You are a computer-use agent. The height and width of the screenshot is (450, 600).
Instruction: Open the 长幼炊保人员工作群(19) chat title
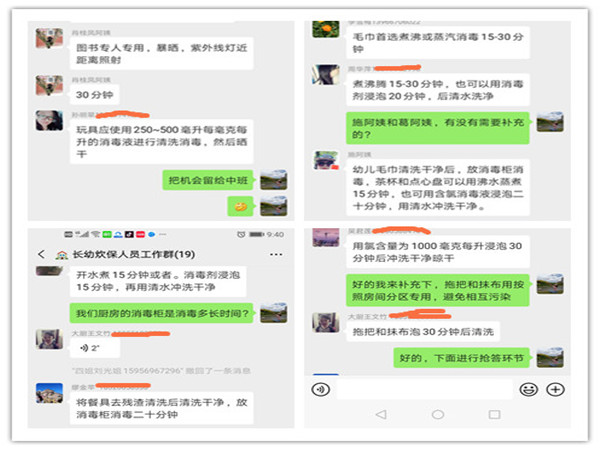tap(134, 254)
